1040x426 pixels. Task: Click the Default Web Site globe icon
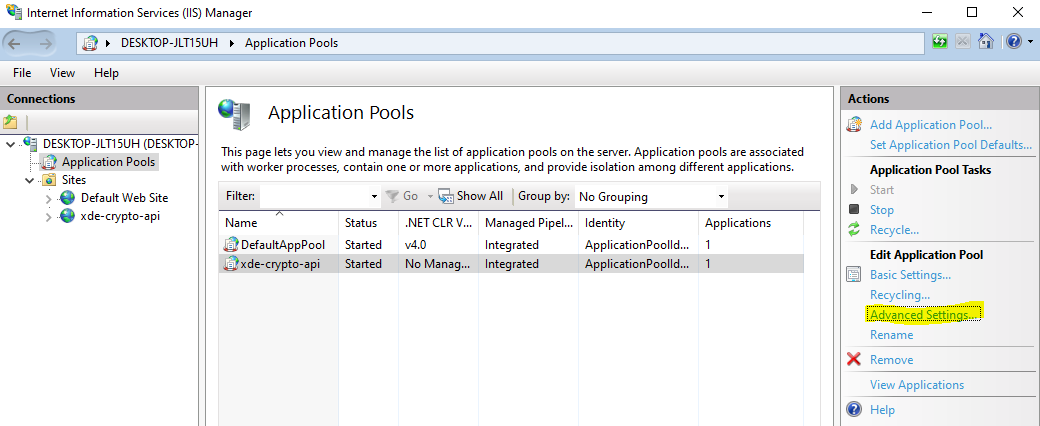[x=67, y=198]
